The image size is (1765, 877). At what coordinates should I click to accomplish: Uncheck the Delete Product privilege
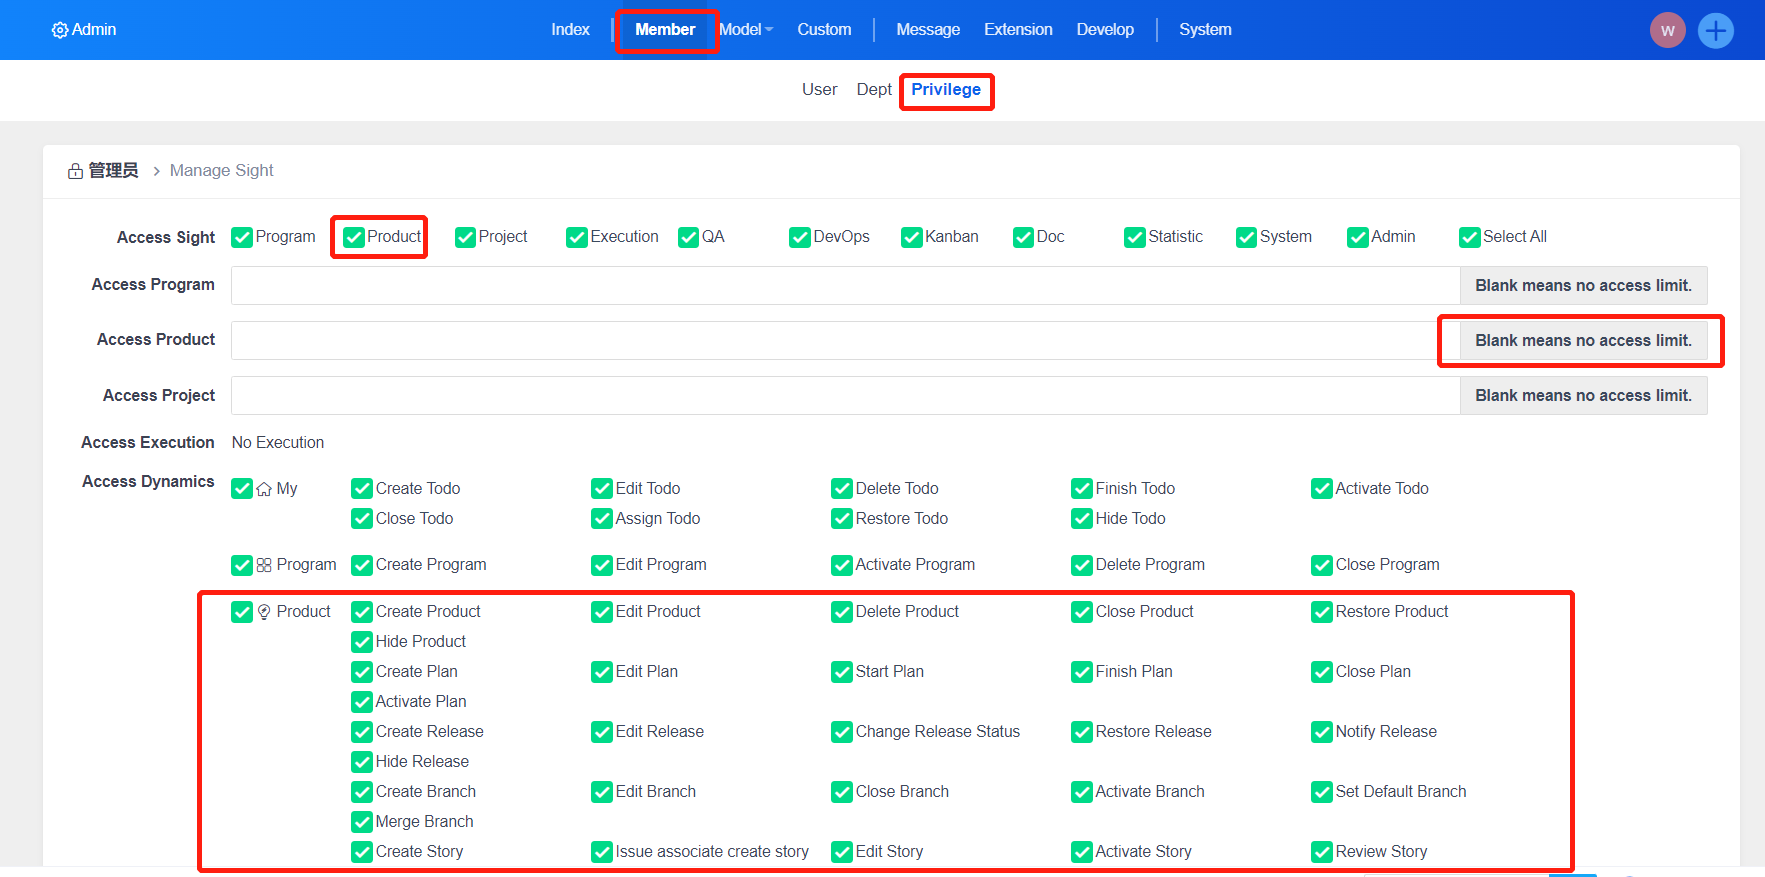coord(841,612)
